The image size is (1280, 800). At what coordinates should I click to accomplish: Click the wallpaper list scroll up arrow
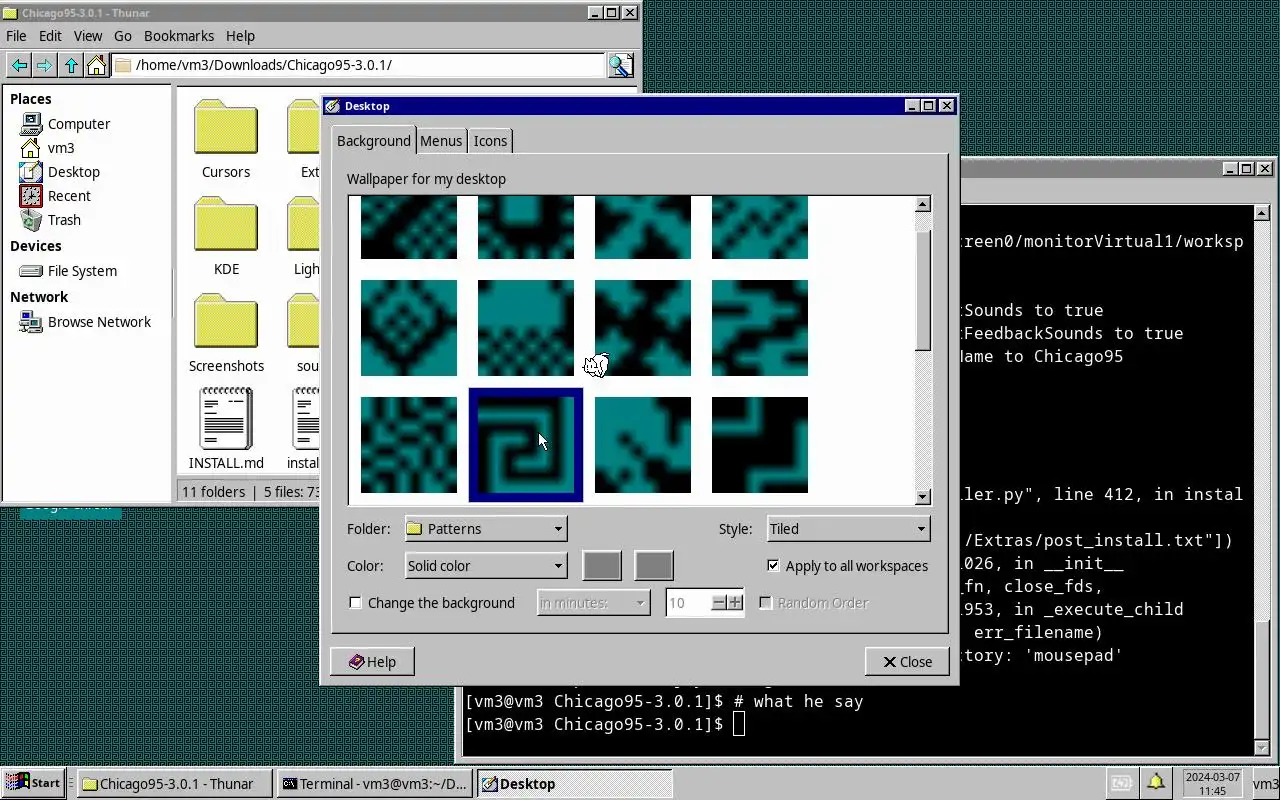(923, 204)
